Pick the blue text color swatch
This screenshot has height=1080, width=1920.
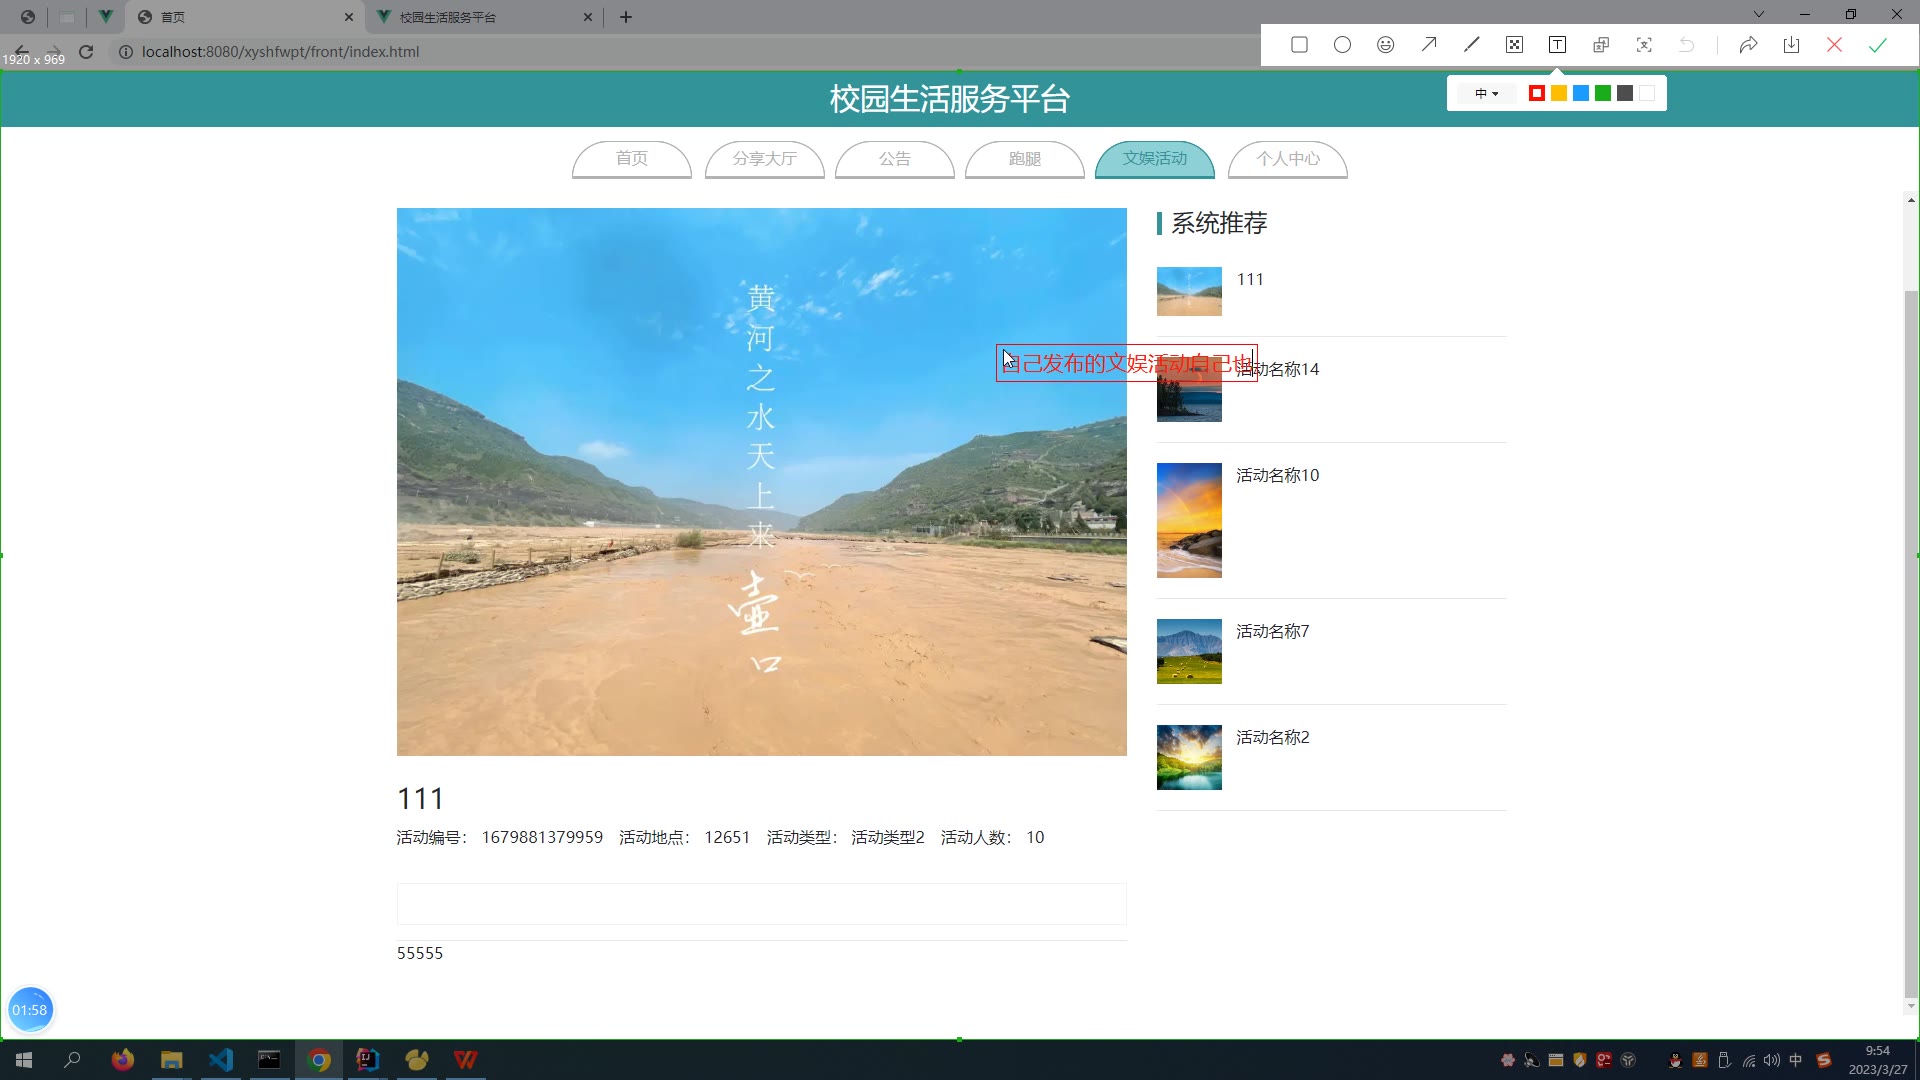1581,93
